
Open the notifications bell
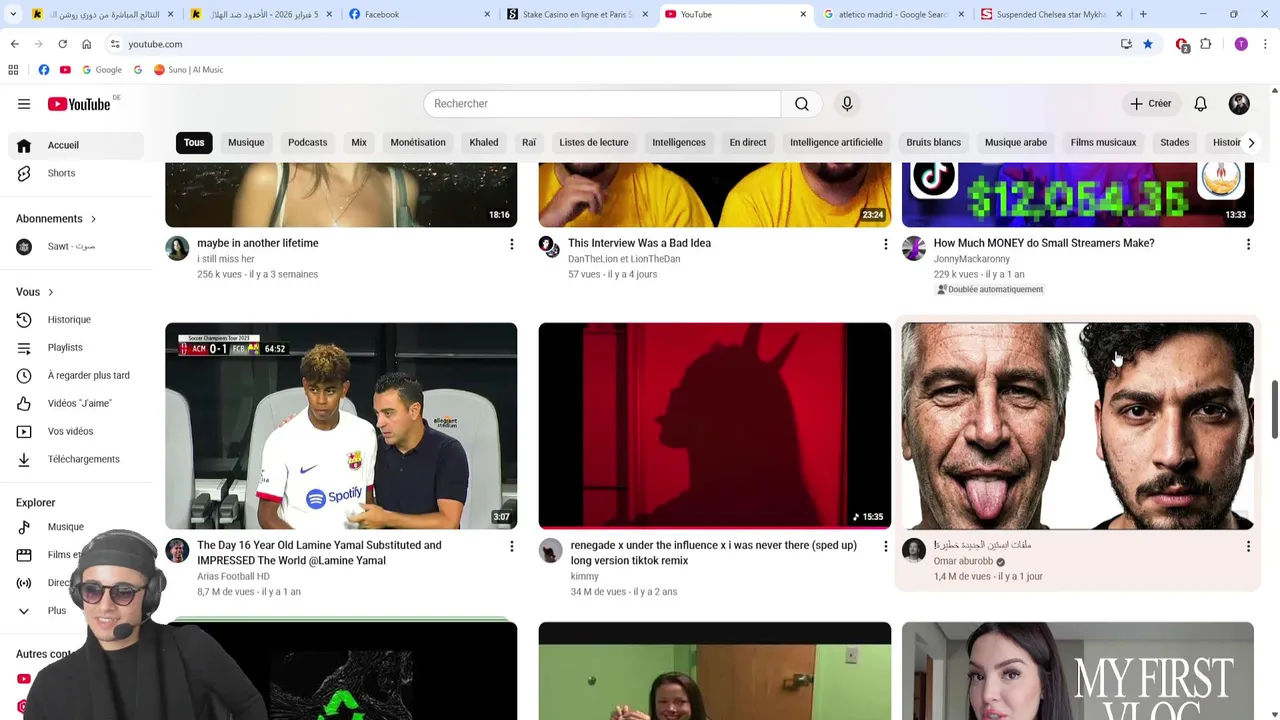coord(1200,104)
